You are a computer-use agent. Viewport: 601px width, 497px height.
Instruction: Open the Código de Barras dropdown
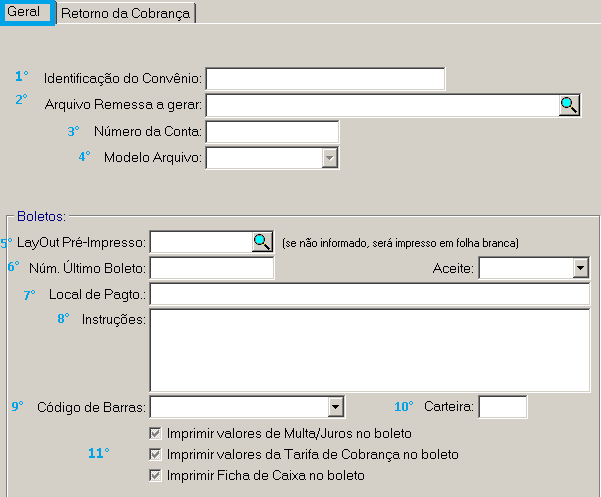pos(336,406)
